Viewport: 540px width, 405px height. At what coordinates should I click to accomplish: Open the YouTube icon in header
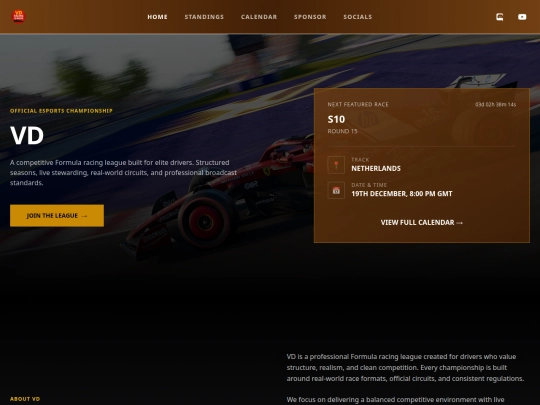522,17
